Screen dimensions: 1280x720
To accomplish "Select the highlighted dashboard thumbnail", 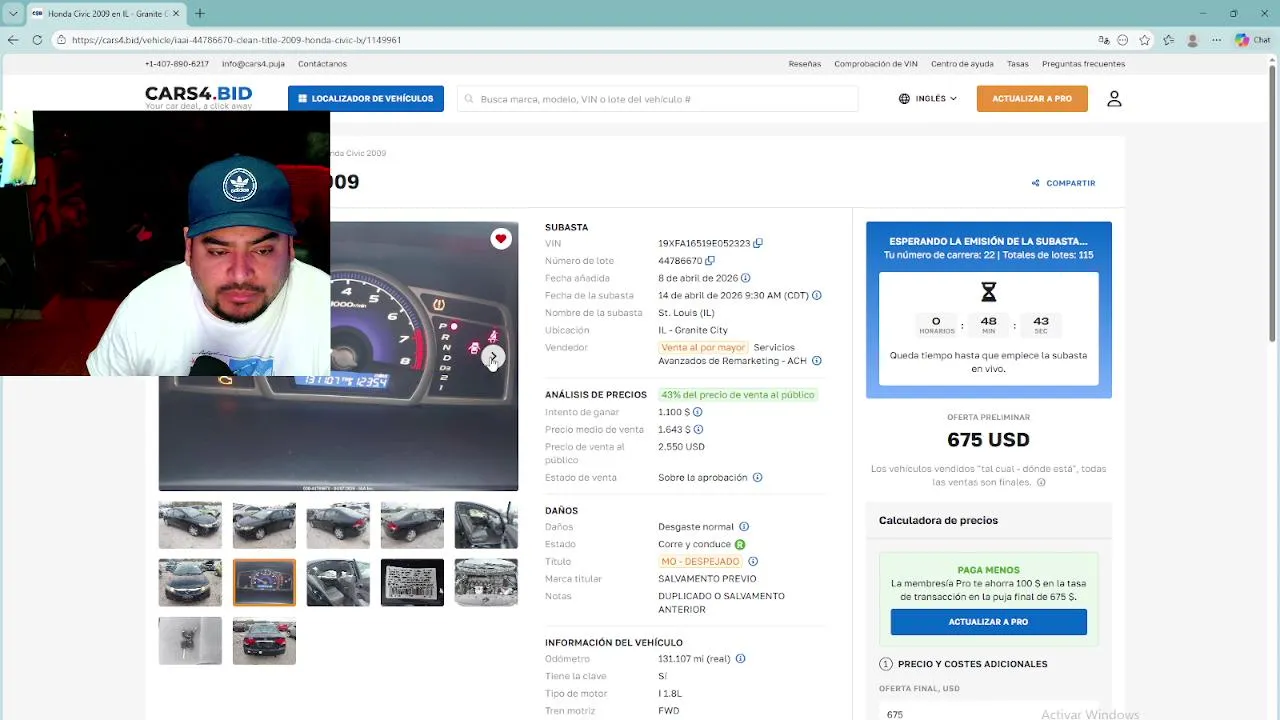I will point(264,583).
